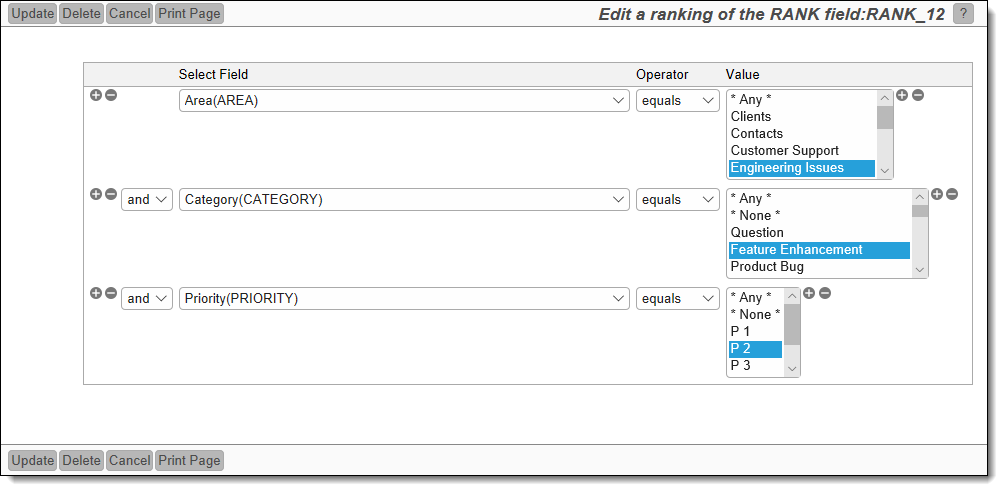Viewport: 1003px width, 491px height.
Task: Choose 'P 1' in Priority value list
Action: tap(741, 332)
